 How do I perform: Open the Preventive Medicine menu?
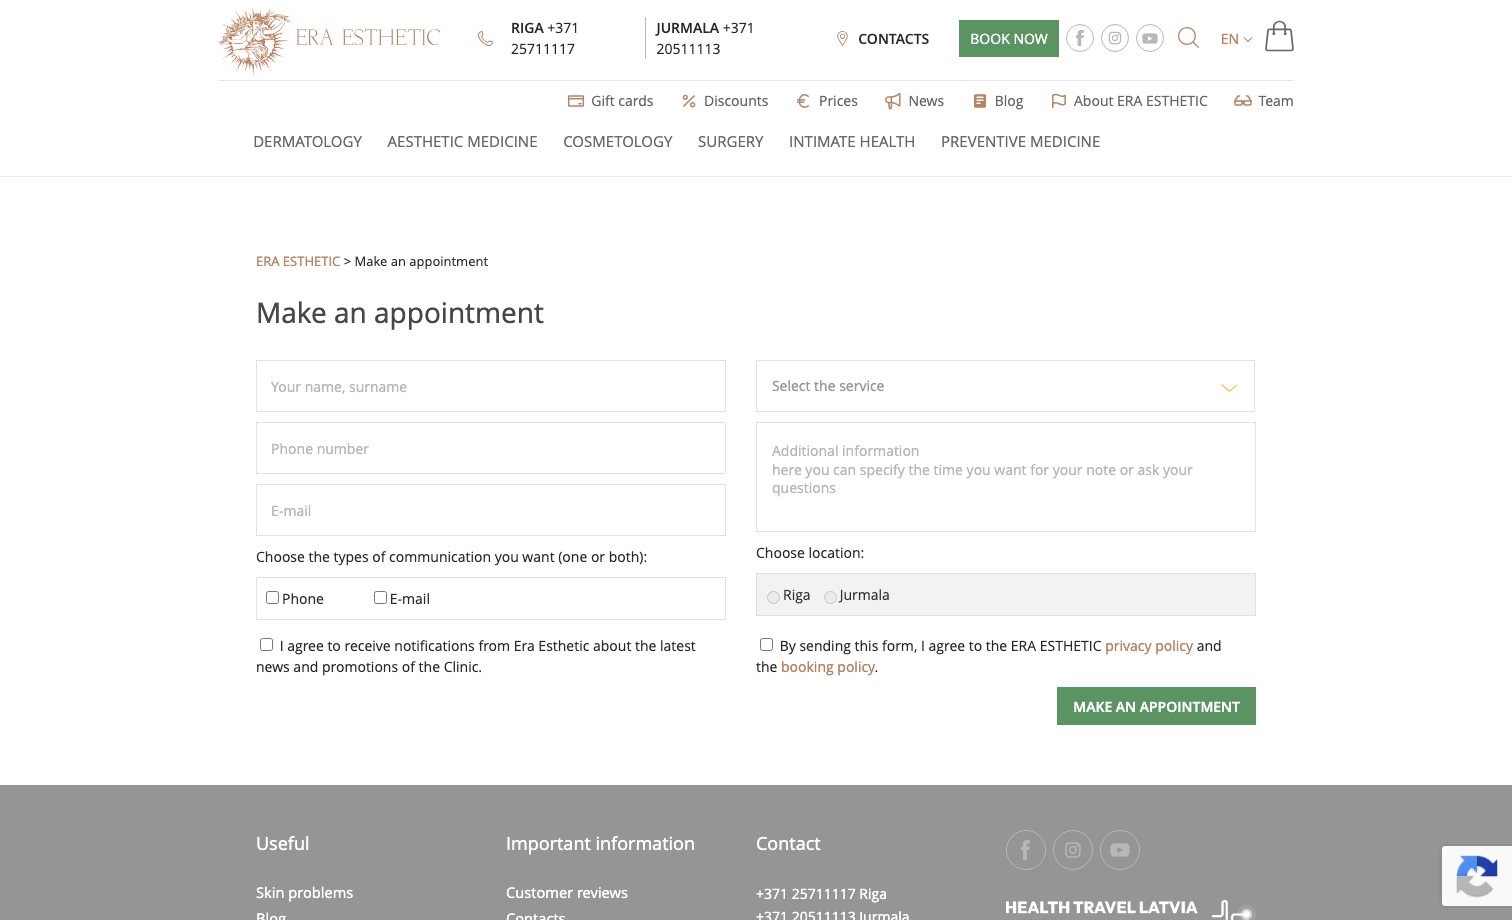click(x=1020, y=142)
